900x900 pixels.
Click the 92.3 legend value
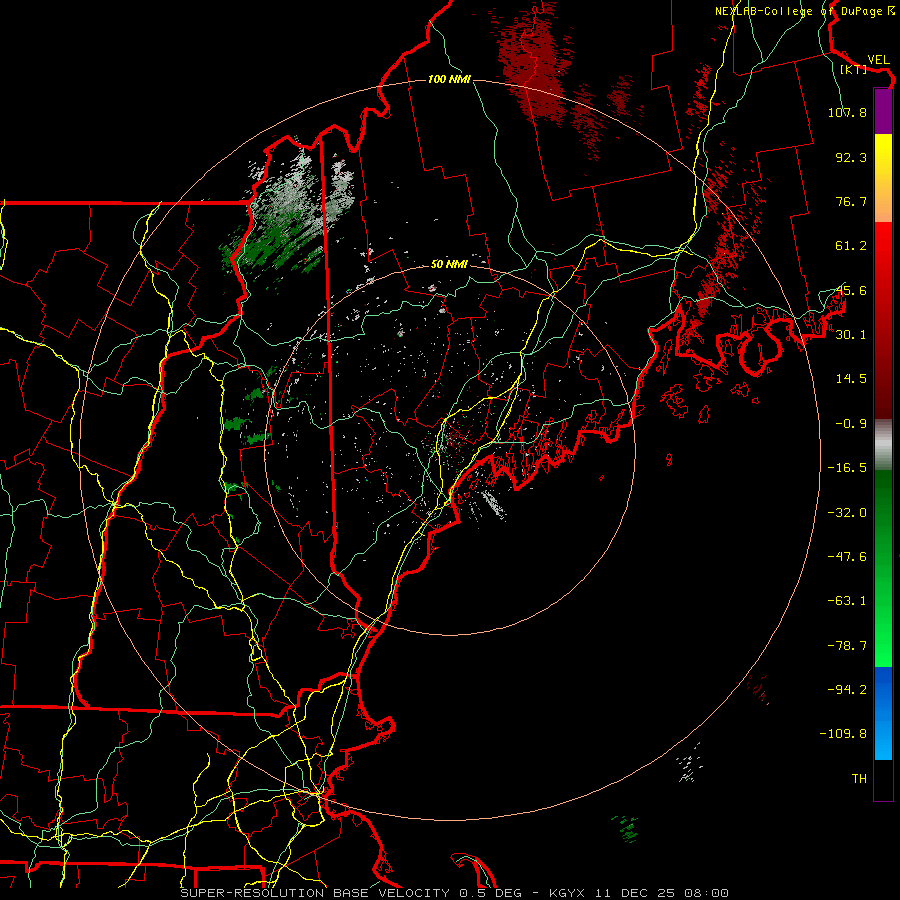[851, 157]
